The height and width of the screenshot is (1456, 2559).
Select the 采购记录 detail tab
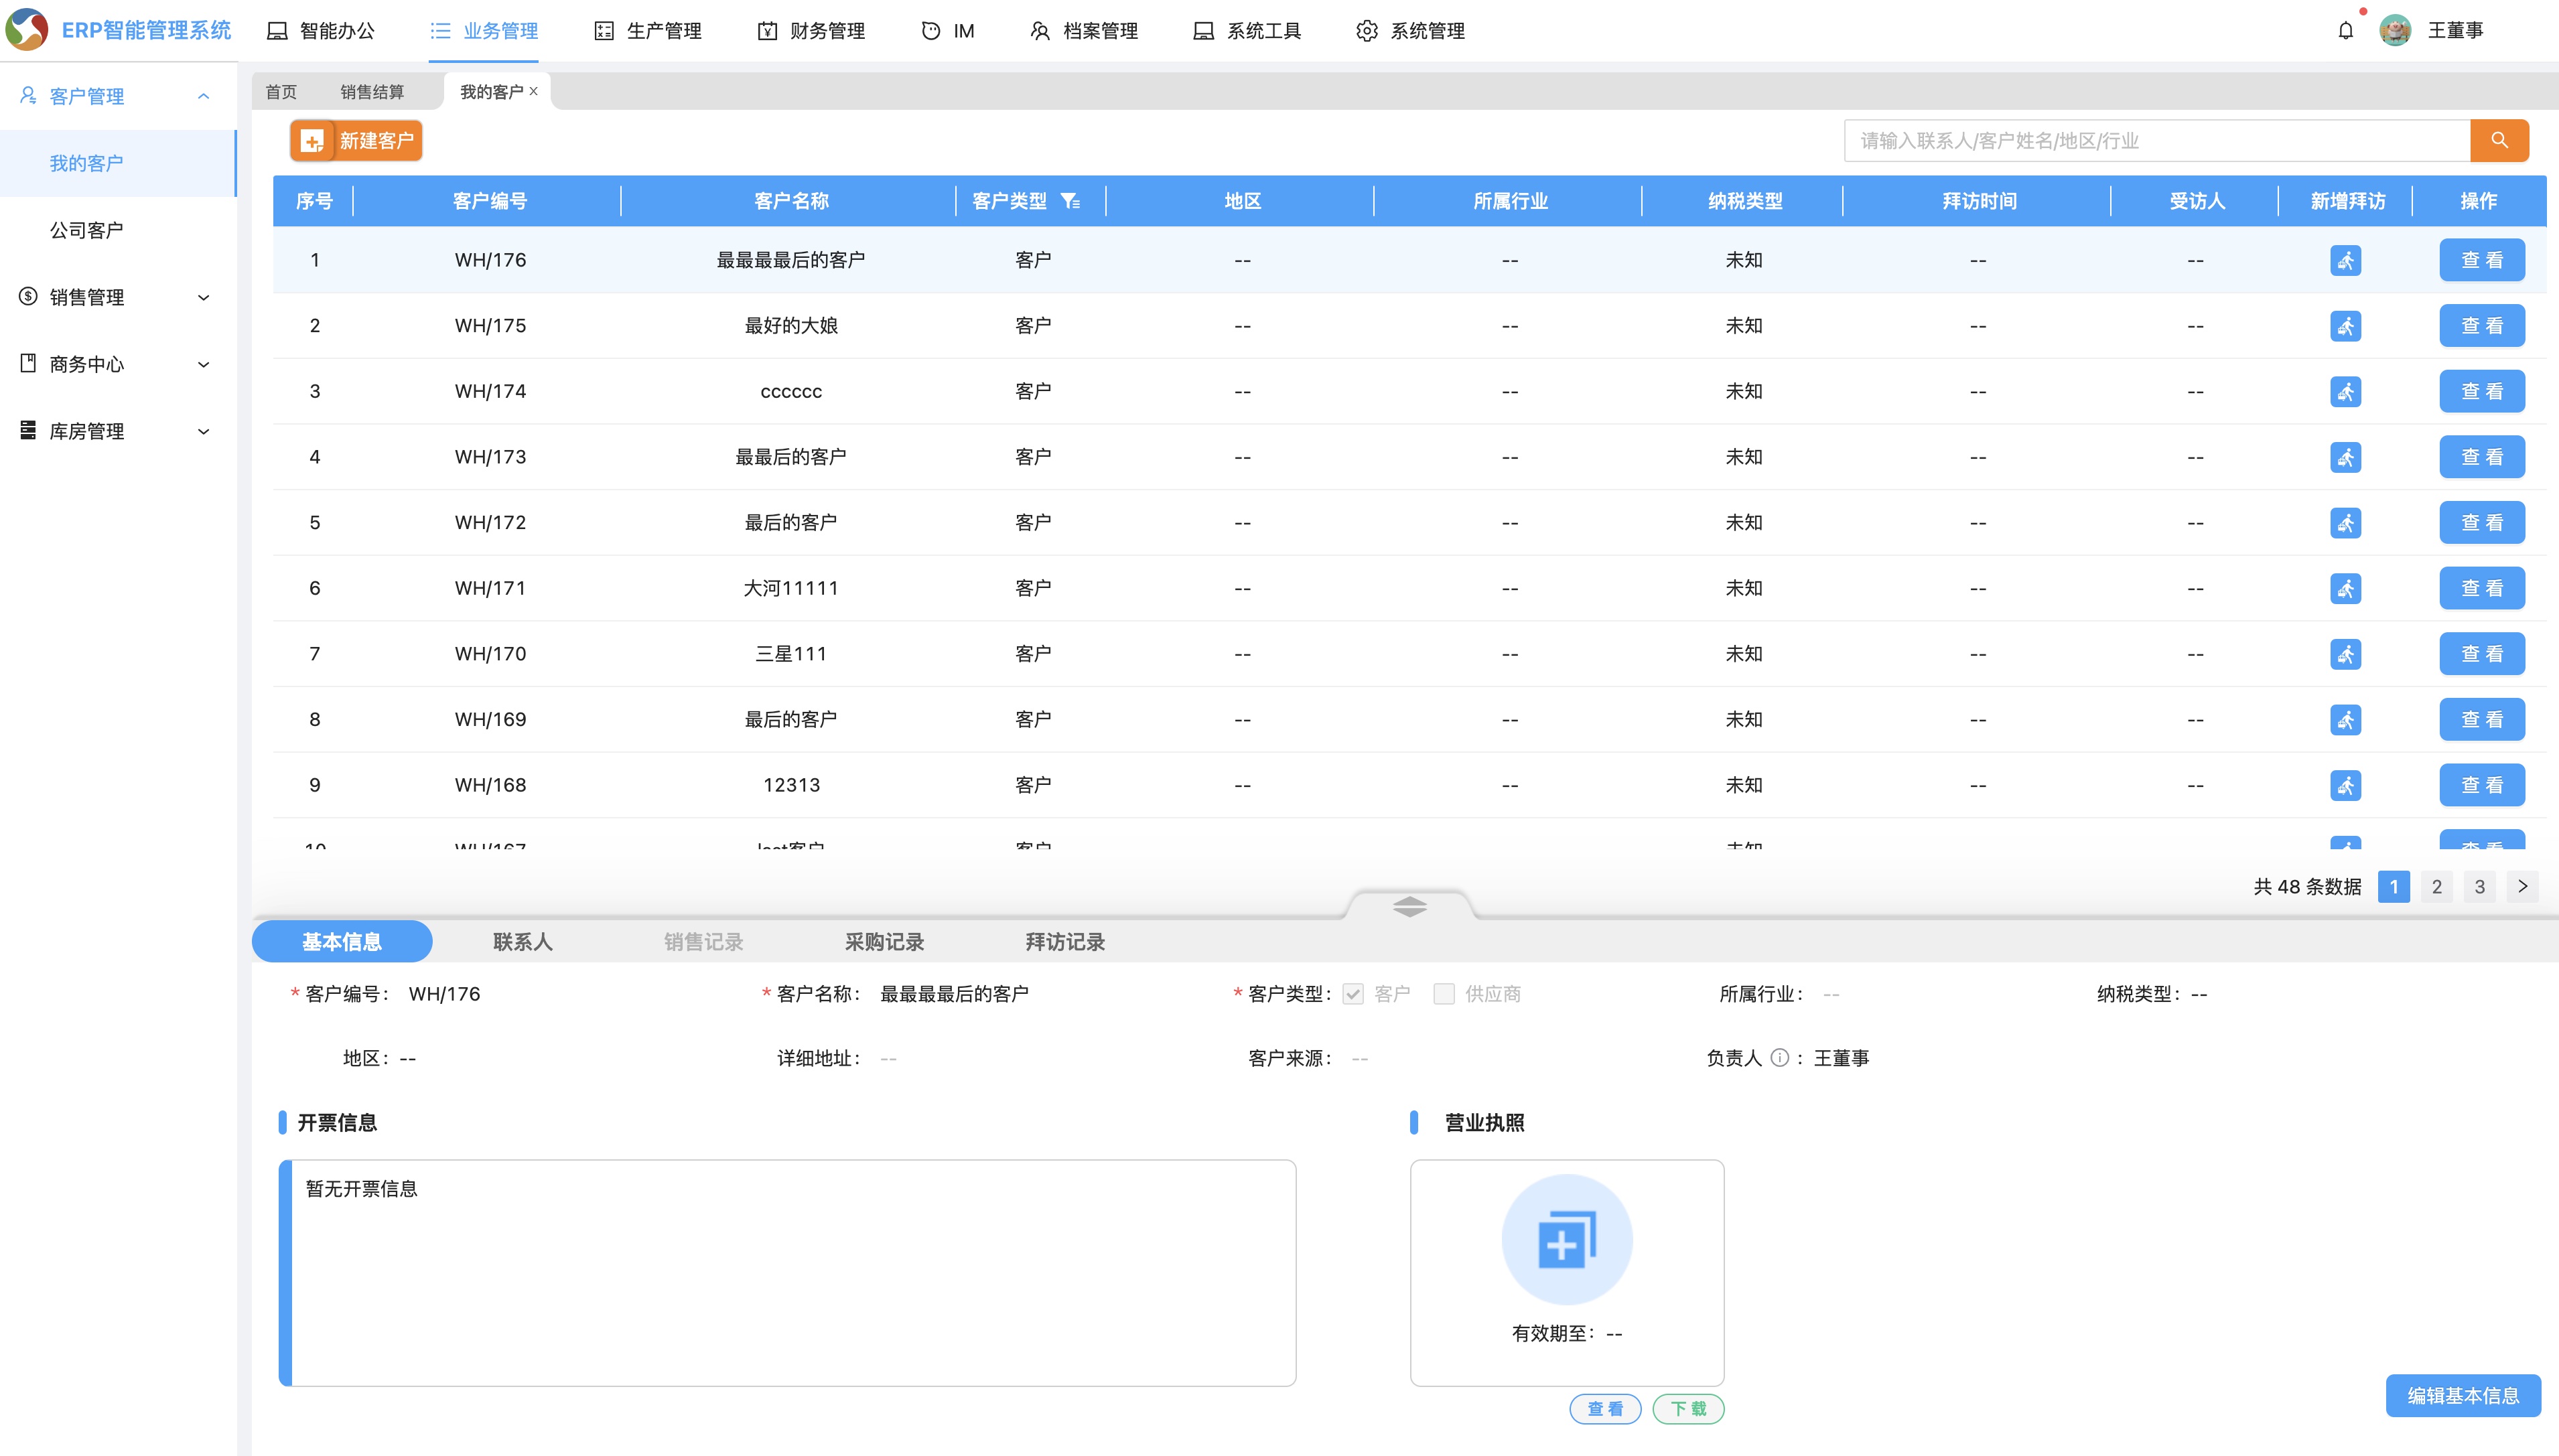(x=884, y=942)
